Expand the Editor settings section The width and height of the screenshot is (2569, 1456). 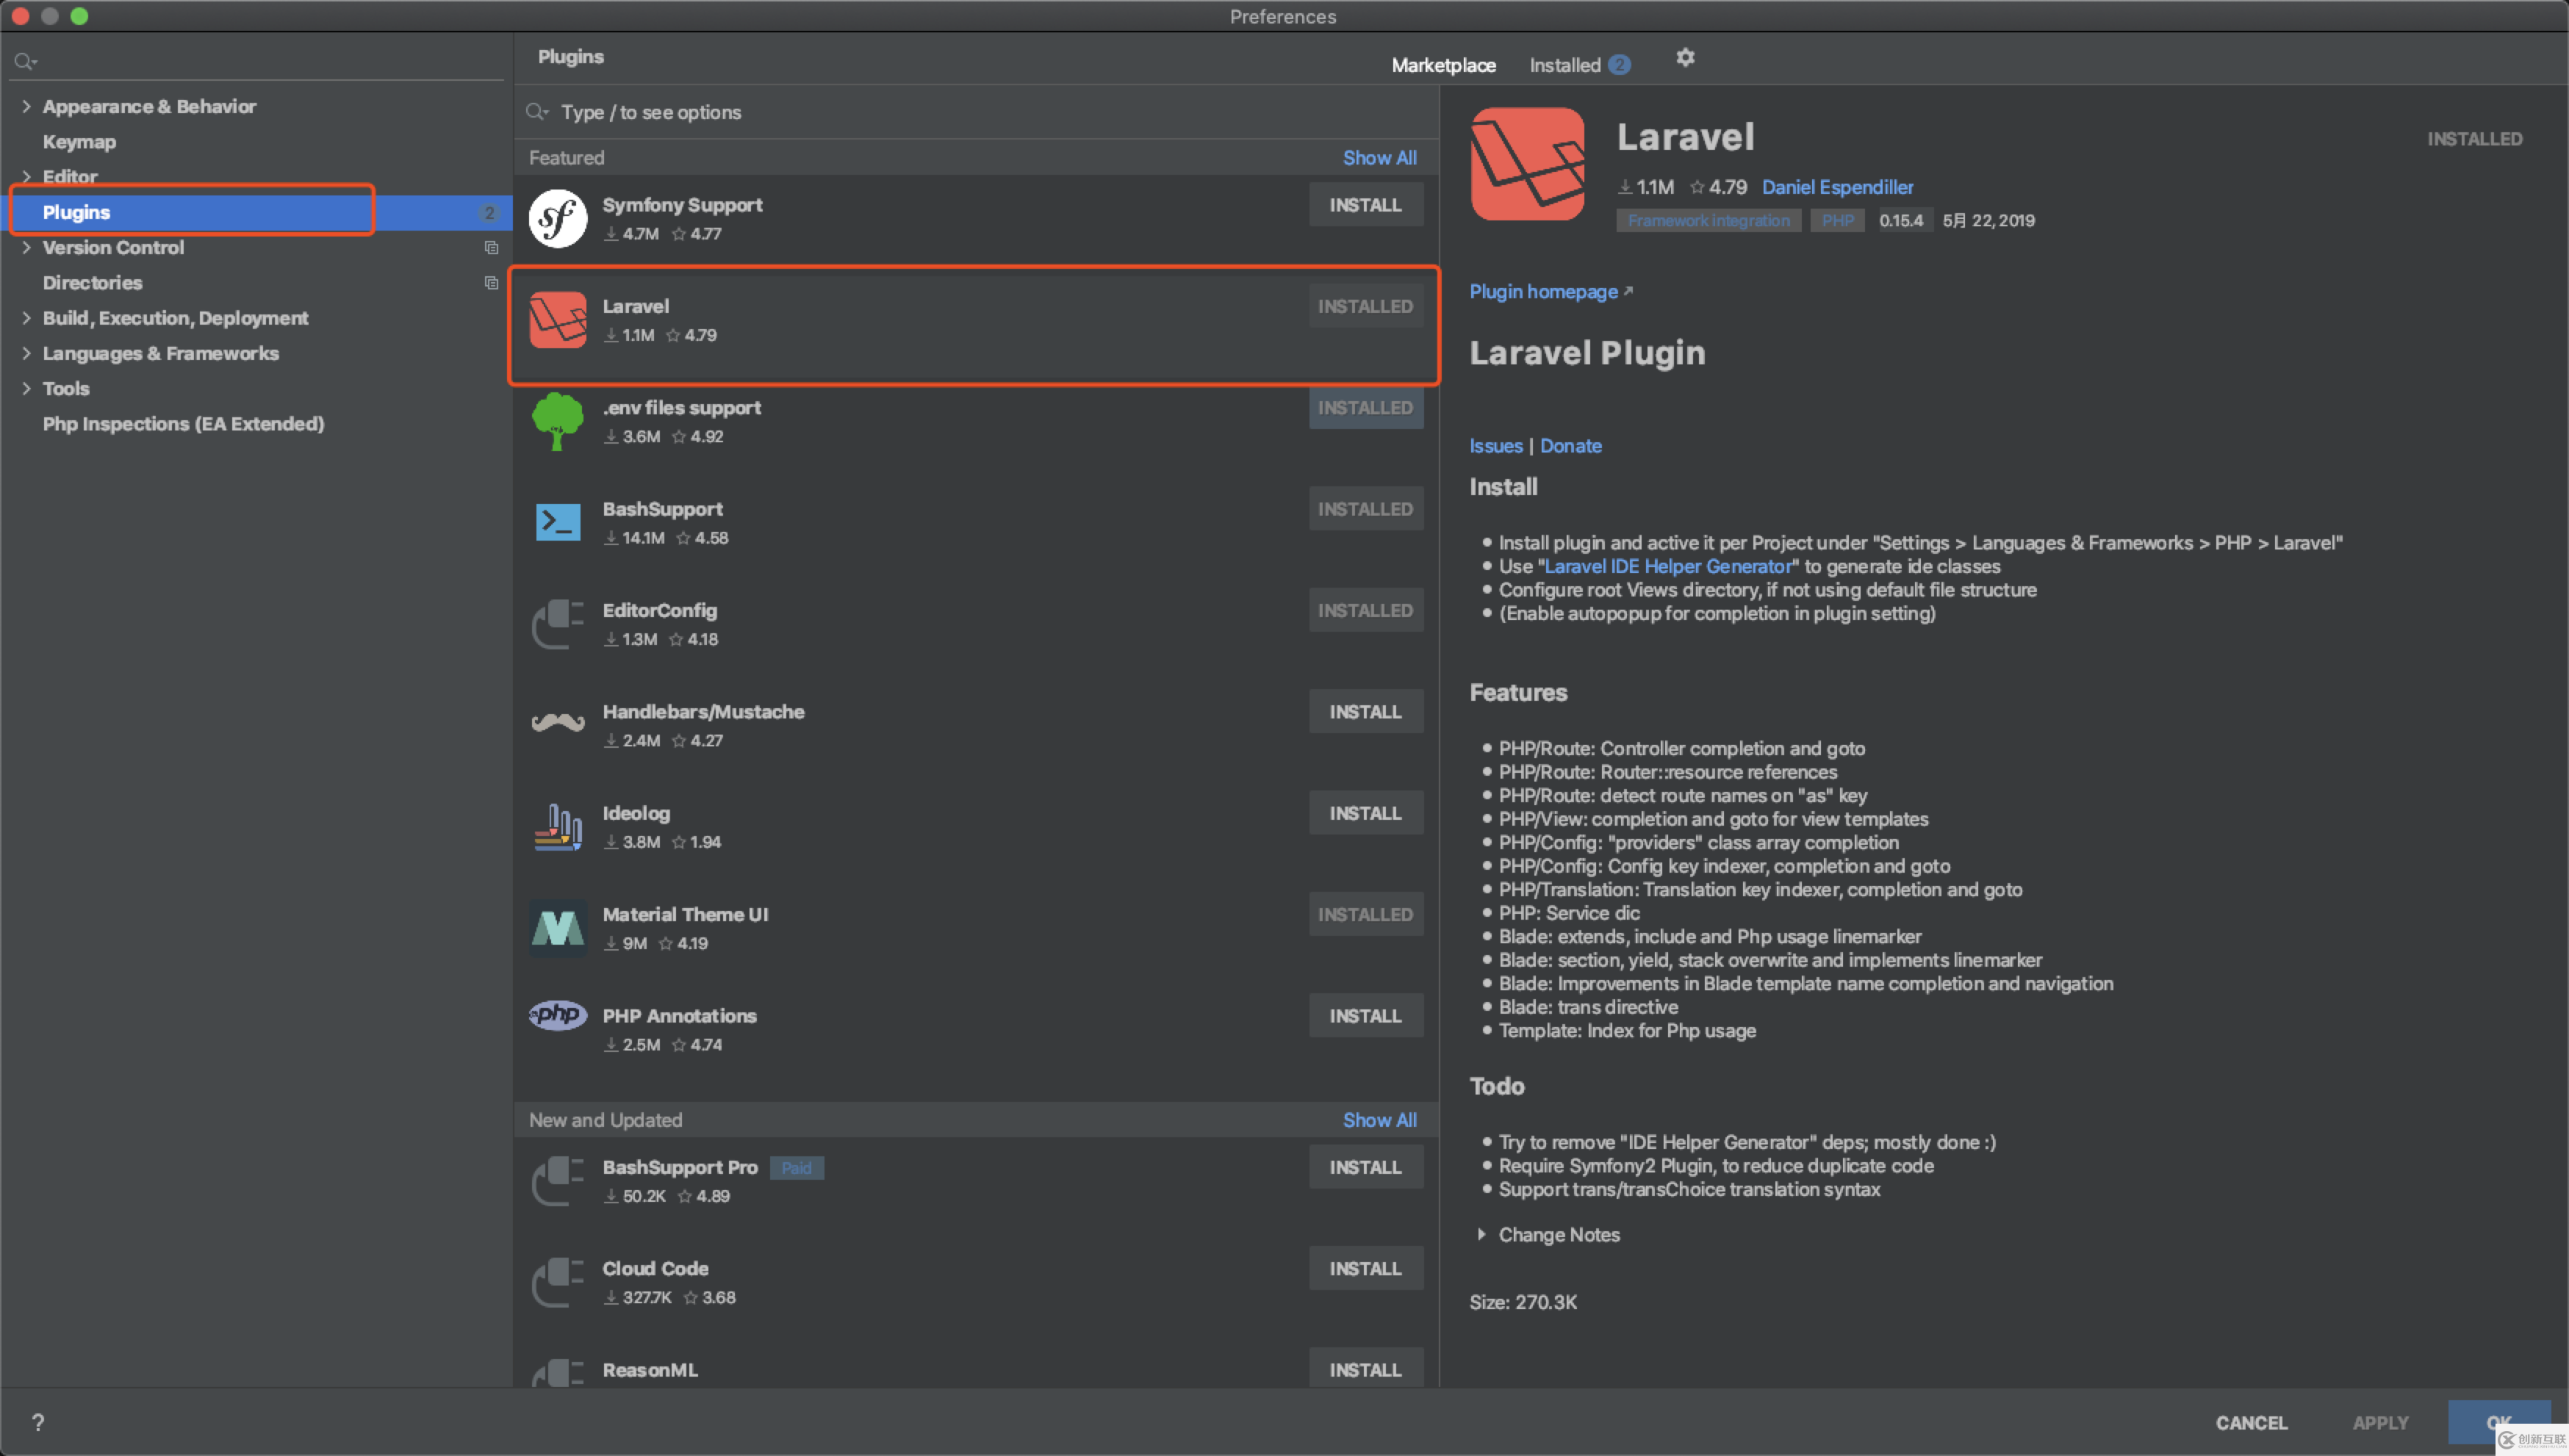[26, 177]
